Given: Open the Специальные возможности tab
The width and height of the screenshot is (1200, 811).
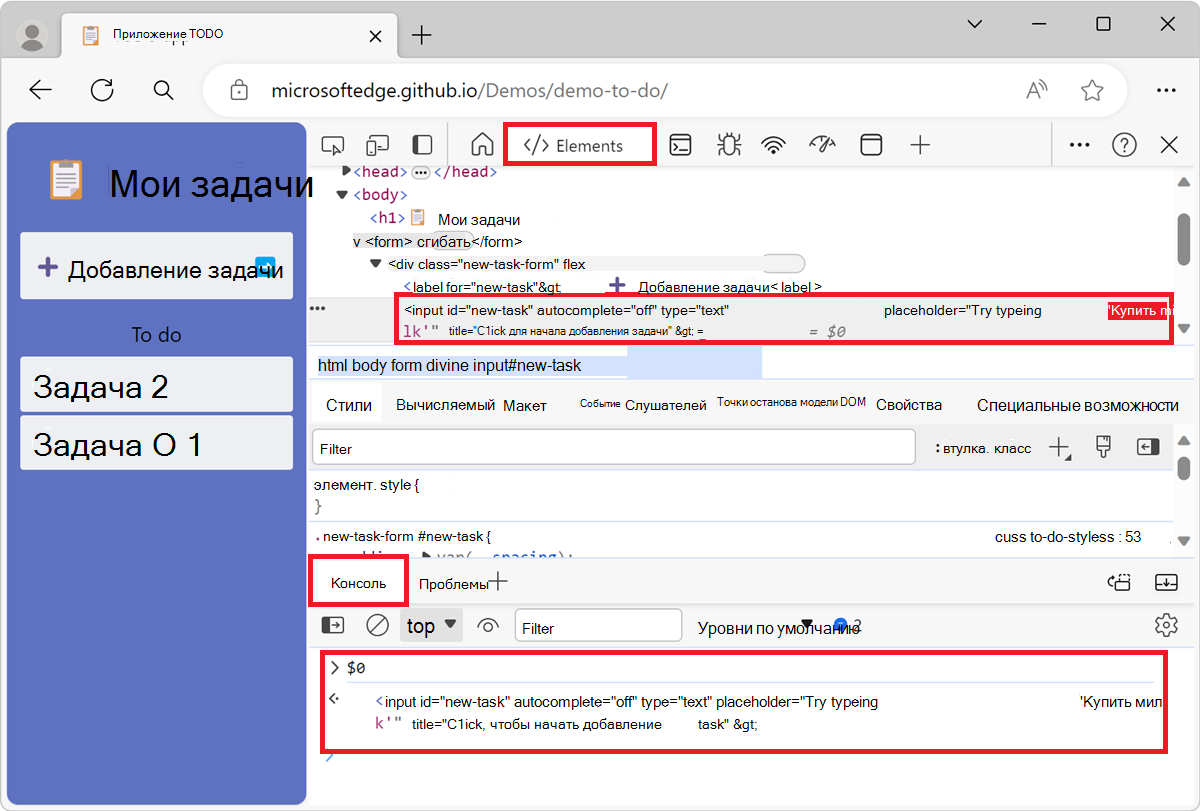Looking at the screenshot, I should (x=1078, y=405).
